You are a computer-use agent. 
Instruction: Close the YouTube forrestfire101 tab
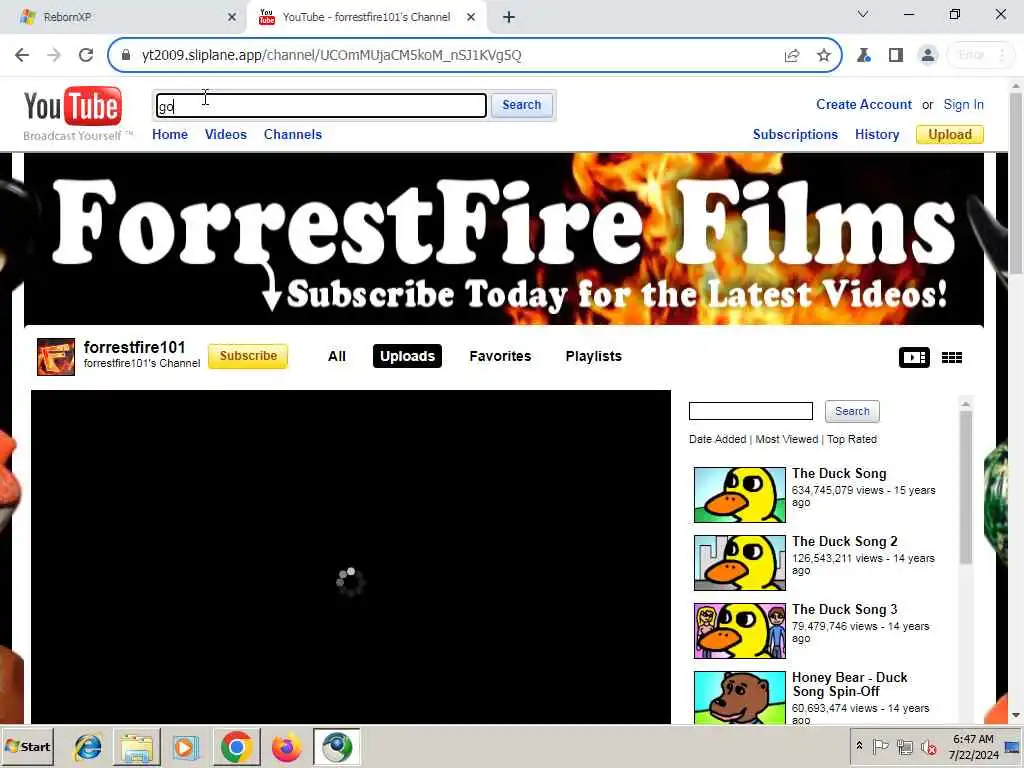click(471, 17)
